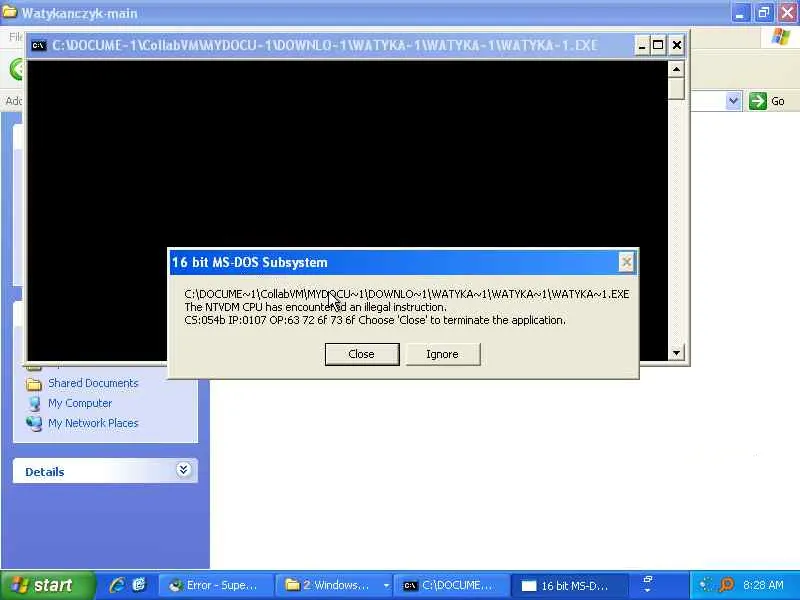Open the address bar dropdown arrow
Image resolution: width=800 pixels, height=600 pixels.
733,101
